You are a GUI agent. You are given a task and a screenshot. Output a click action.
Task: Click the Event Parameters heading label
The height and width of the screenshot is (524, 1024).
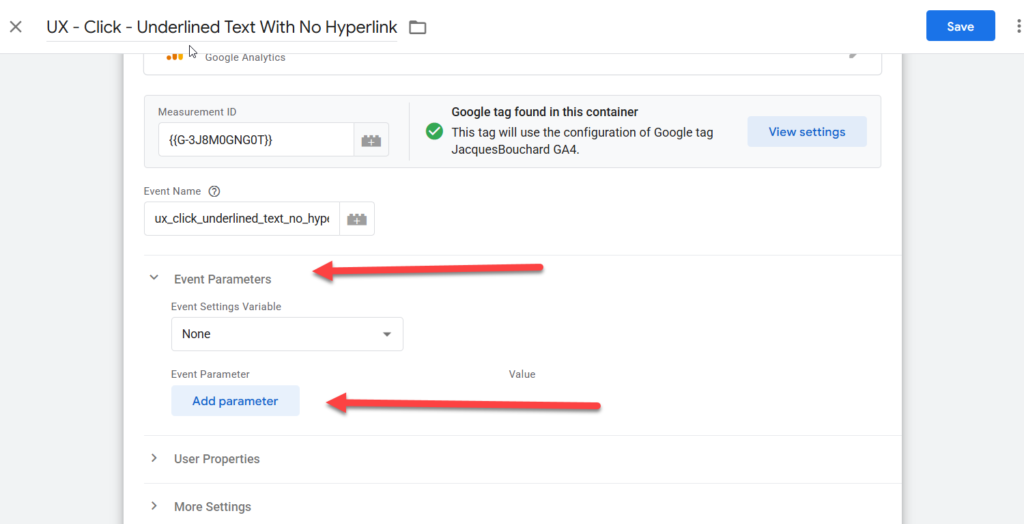[x=222, y=279]
